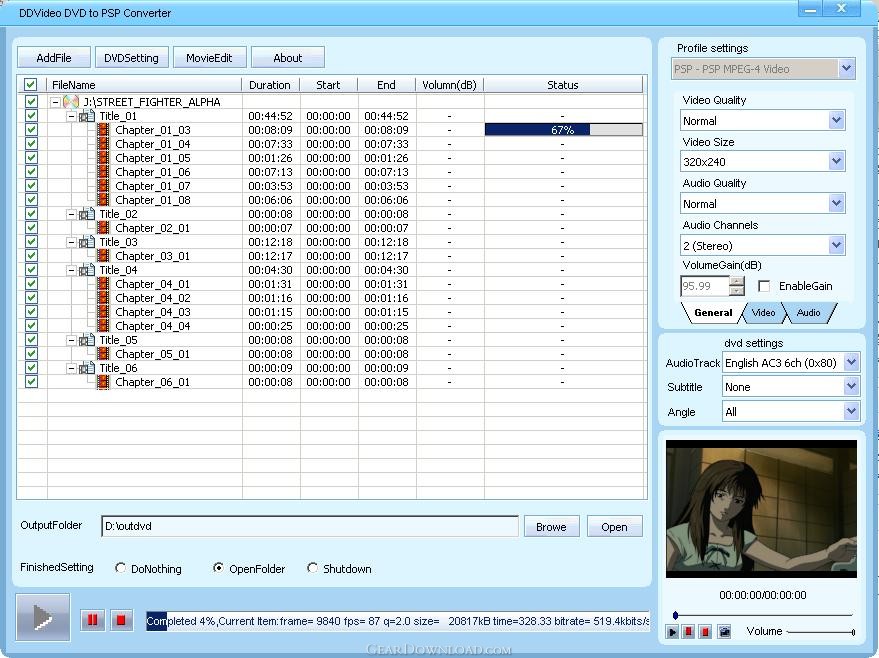The width and height of the screenshot is (879, 658).
Task: Switch to the General tab
Action: point(713,313)
